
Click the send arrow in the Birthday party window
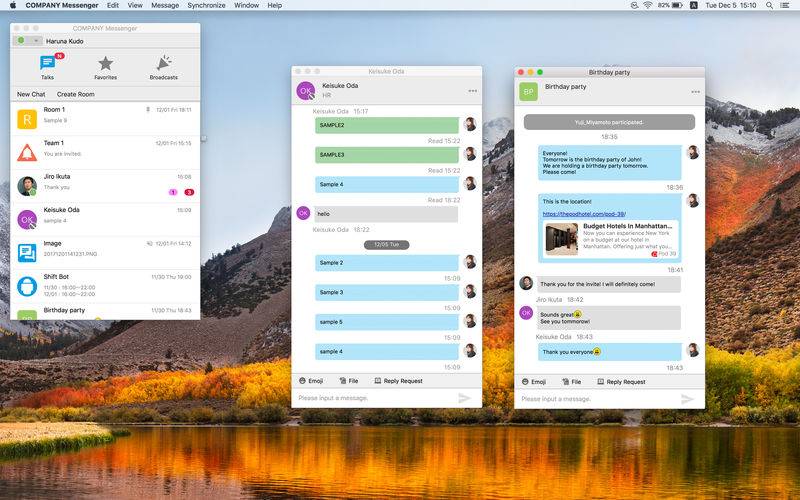687,399
